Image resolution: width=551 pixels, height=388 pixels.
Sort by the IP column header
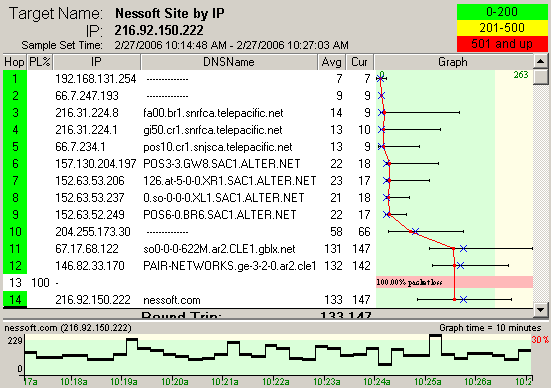pyautogui.click(x=97, y=62)
